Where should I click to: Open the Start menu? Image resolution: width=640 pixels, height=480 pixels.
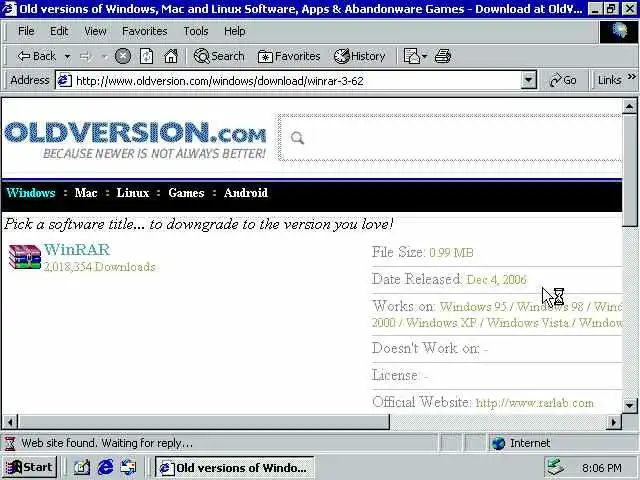click(x=30, y=467)
